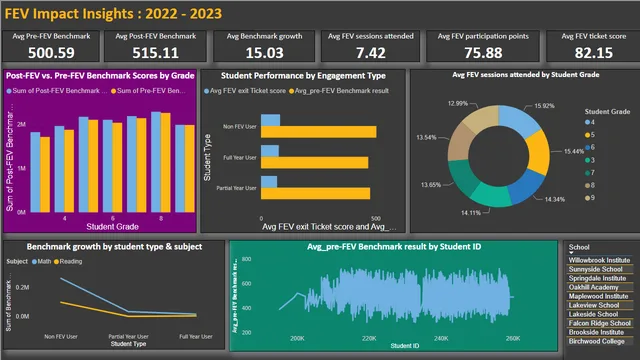Image resolution: width=640 pixels, height=360 pixels.
Task: Select the Avg FEV ticket score card
Action: tap(593, 46)
